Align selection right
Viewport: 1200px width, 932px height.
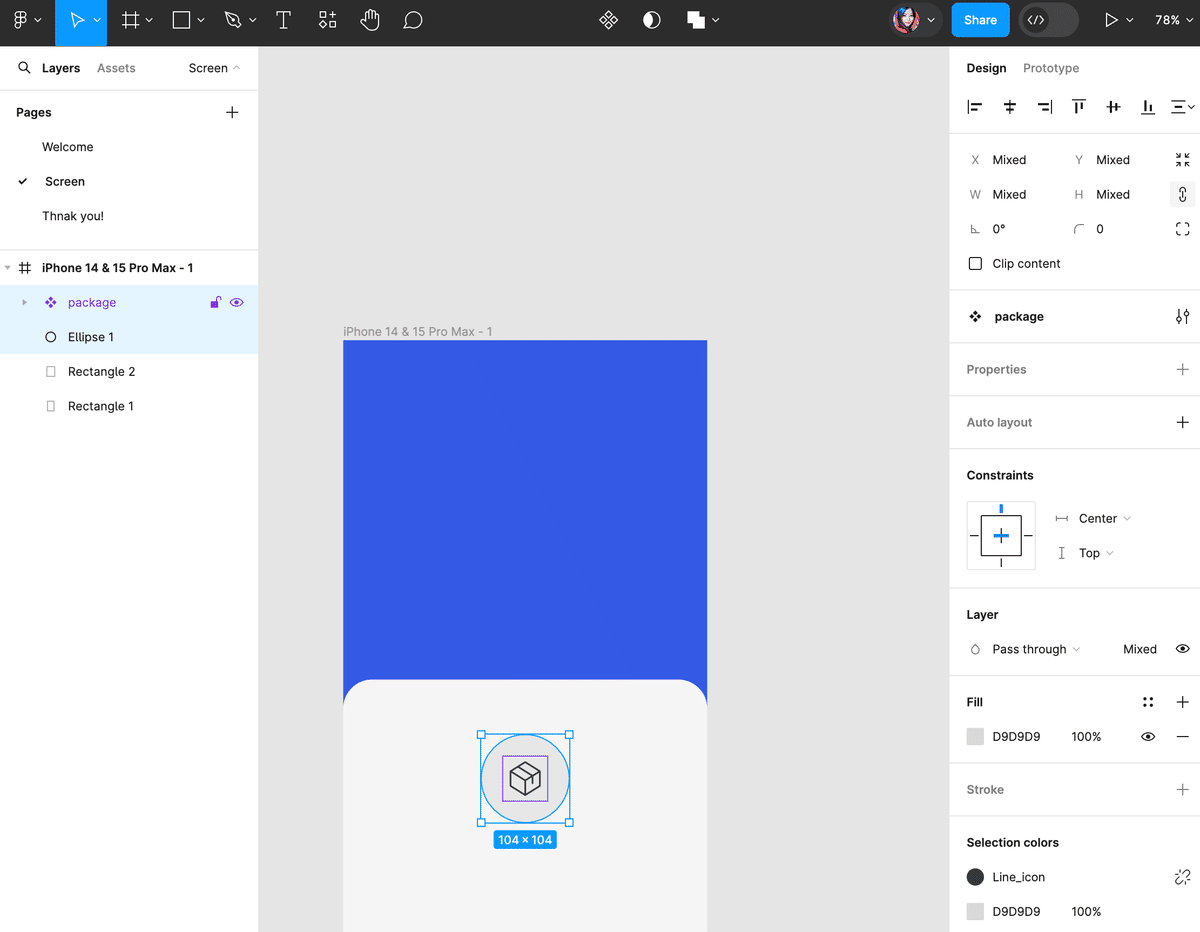1044,107
